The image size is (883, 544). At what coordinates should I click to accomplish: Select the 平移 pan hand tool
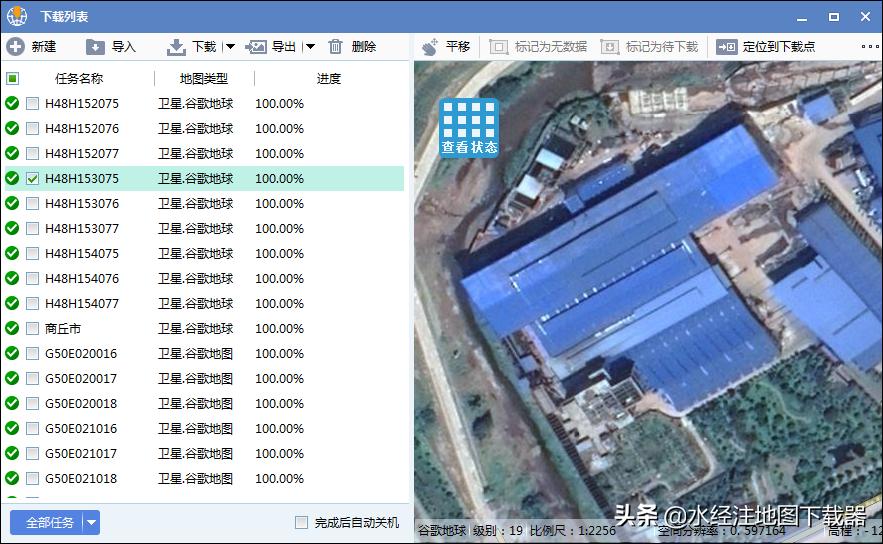[430, 47]
